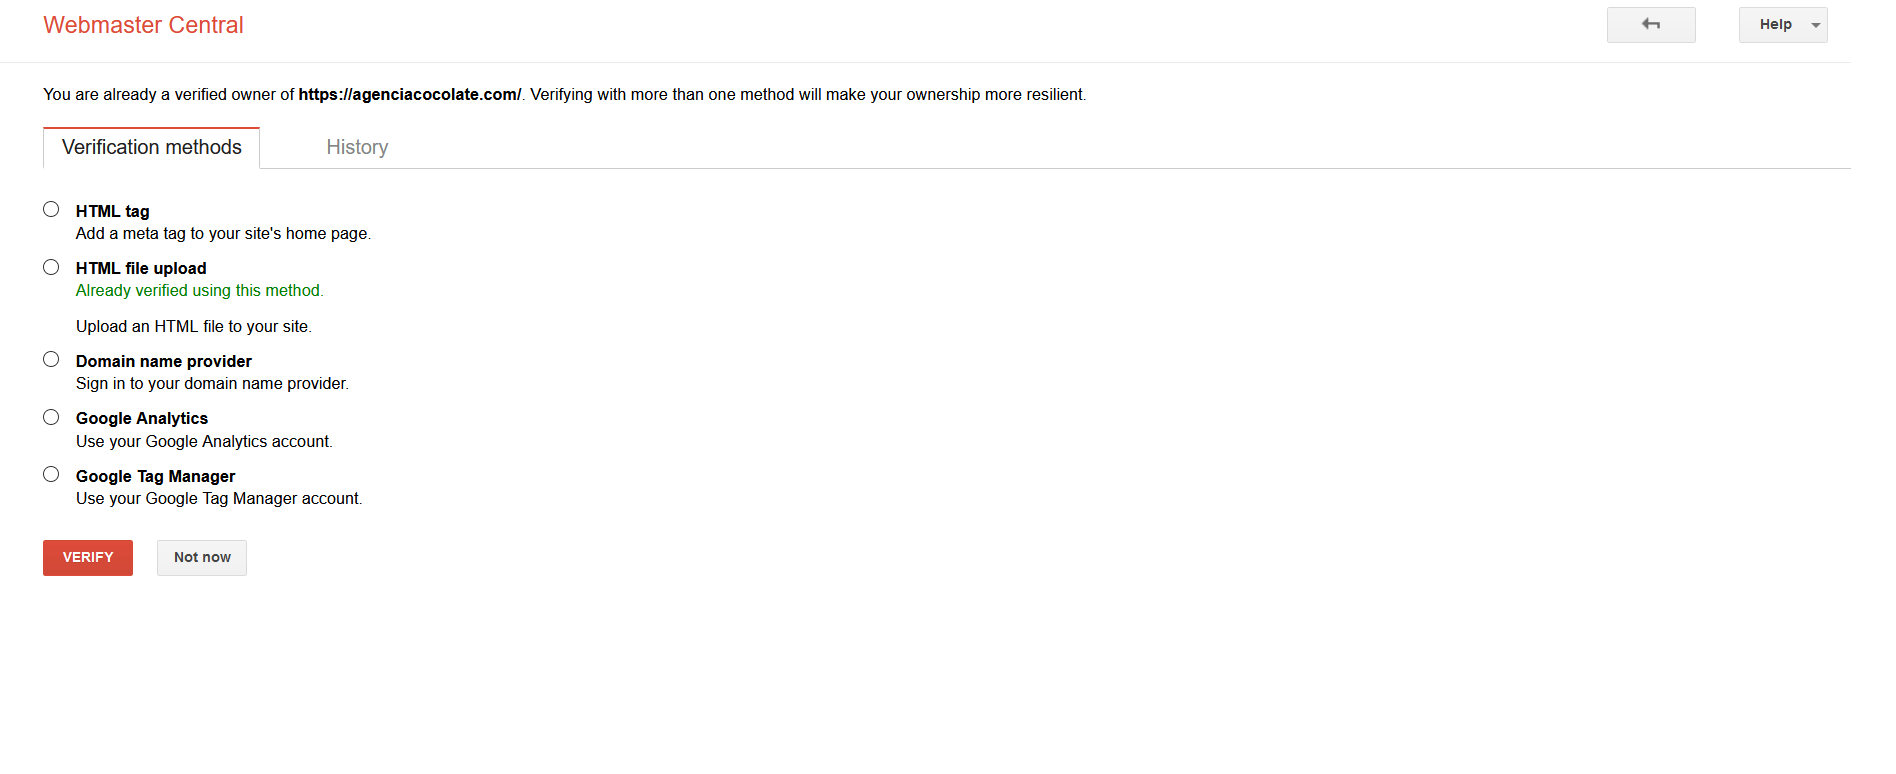Select Domain name provider radio button

51,359
